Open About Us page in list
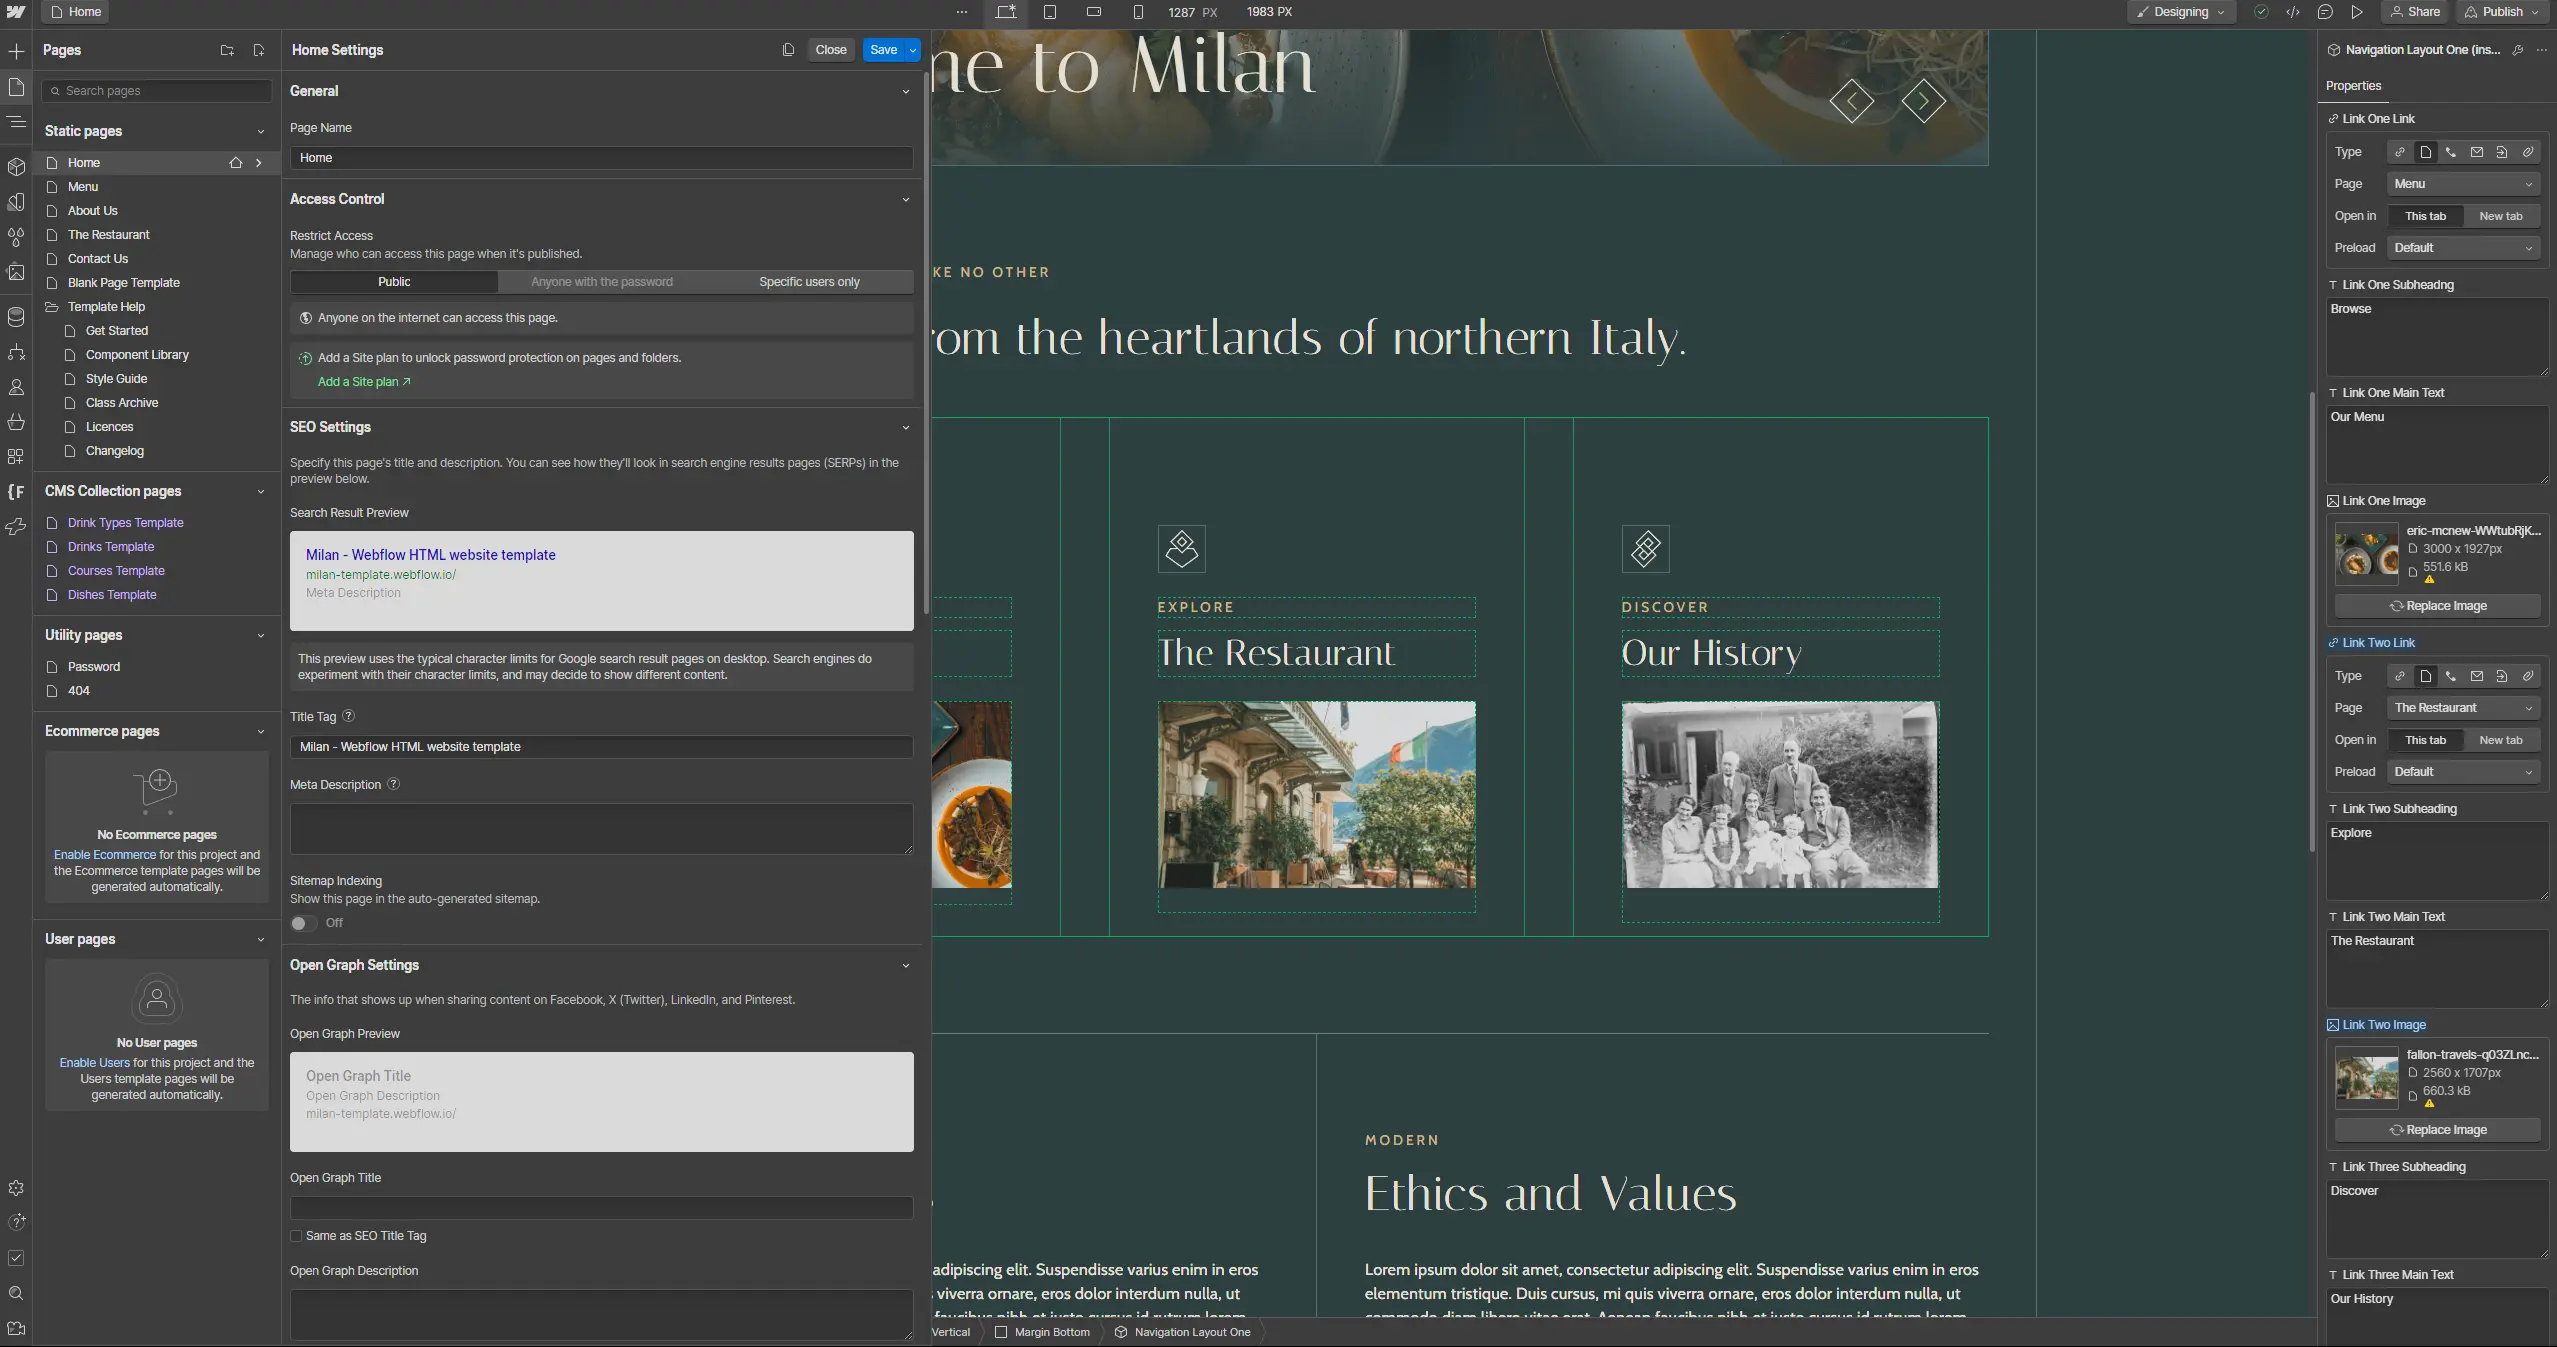 [x=92, y=211]
